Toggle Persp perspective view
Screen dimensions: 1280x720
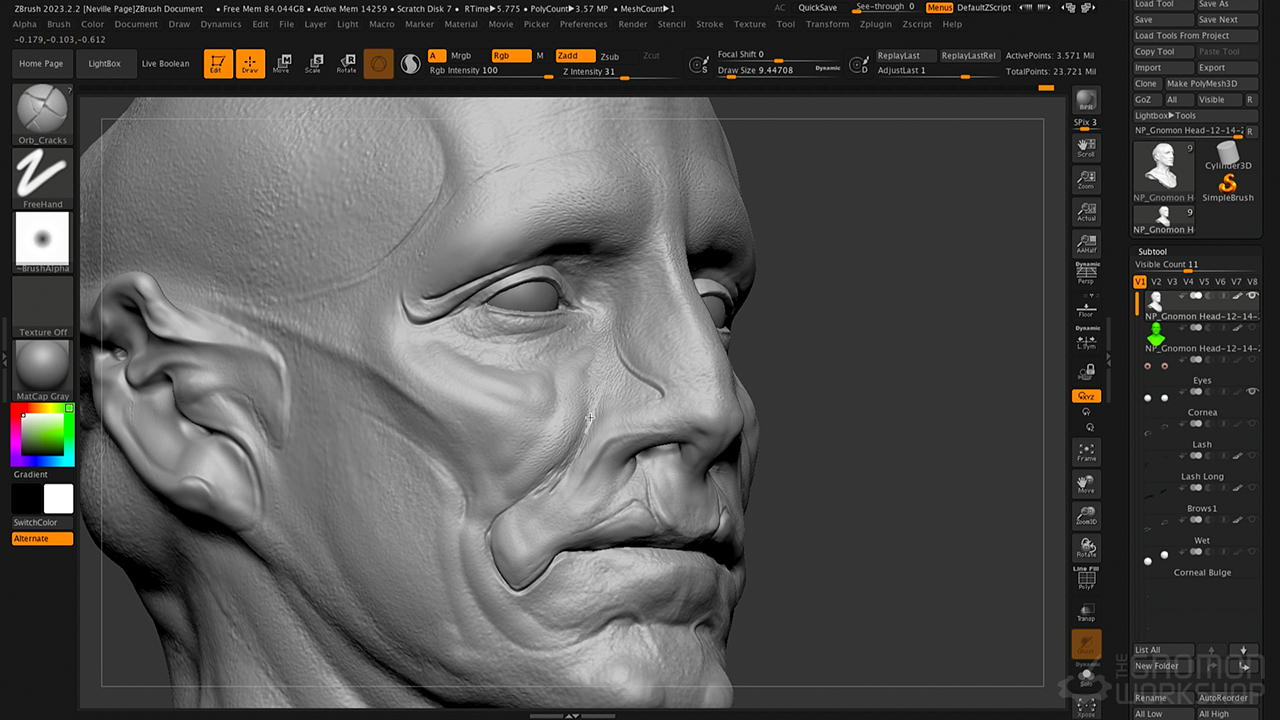coord(1086,275)
